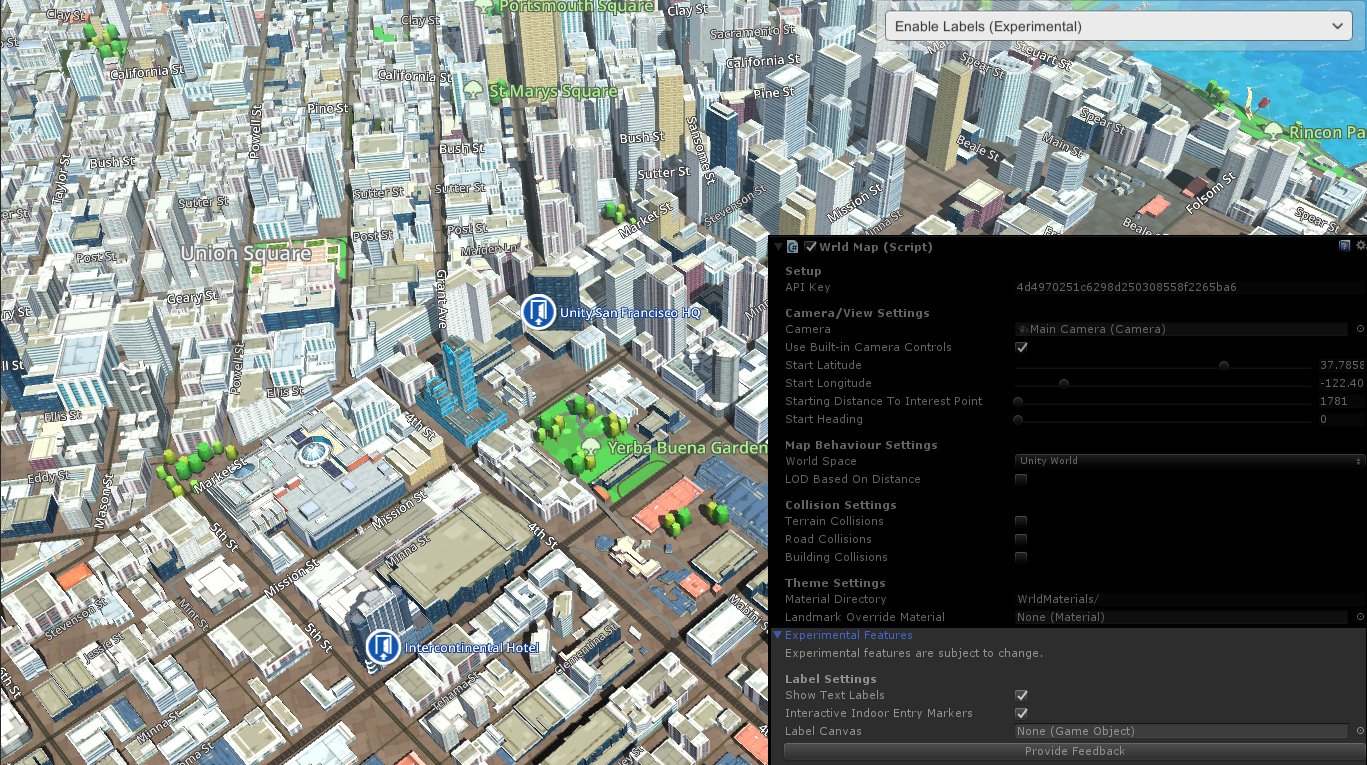The width and height of the screenshot is (1367, 765).
Task: Enable Road Collisions checkbox
Action: pyautogui.click(x=1021, y=539)
